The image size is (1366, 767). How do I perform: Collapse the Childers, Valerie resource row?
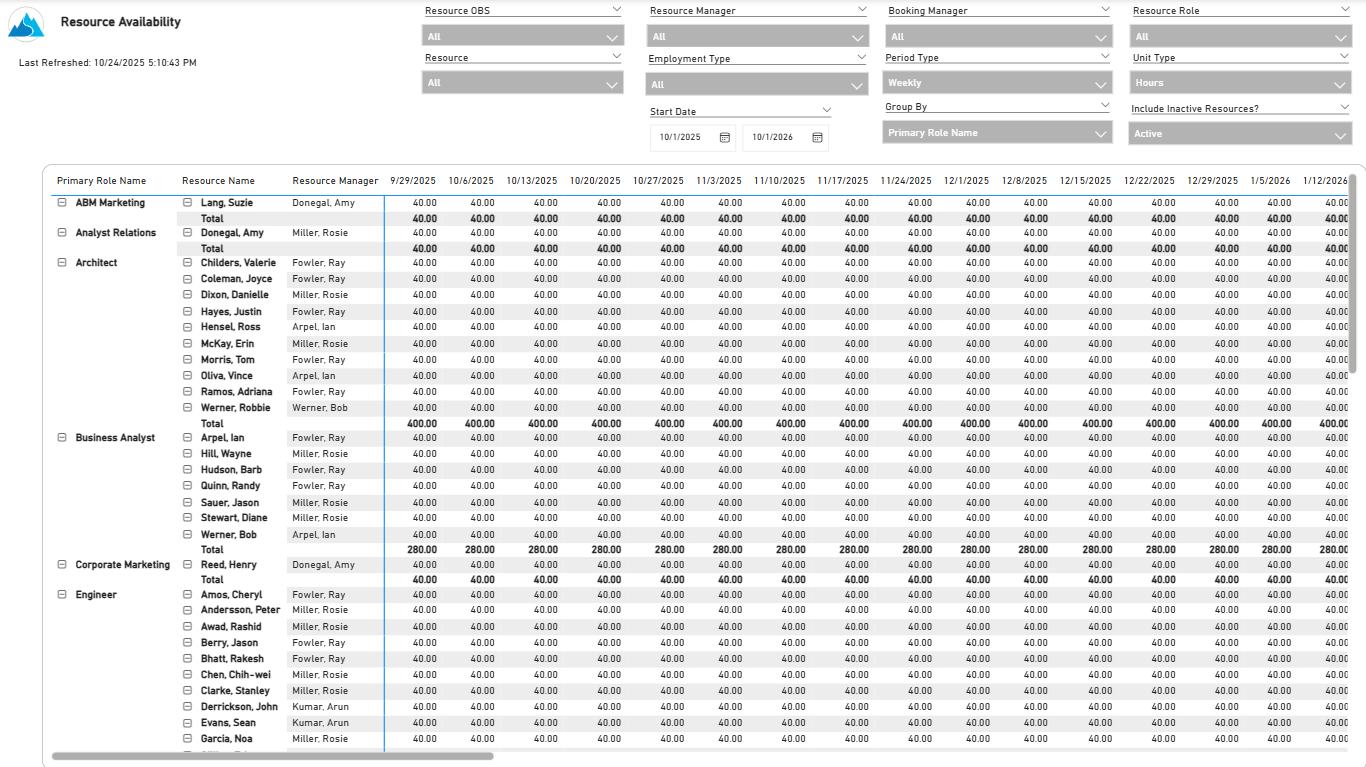[x=187, y=263]
